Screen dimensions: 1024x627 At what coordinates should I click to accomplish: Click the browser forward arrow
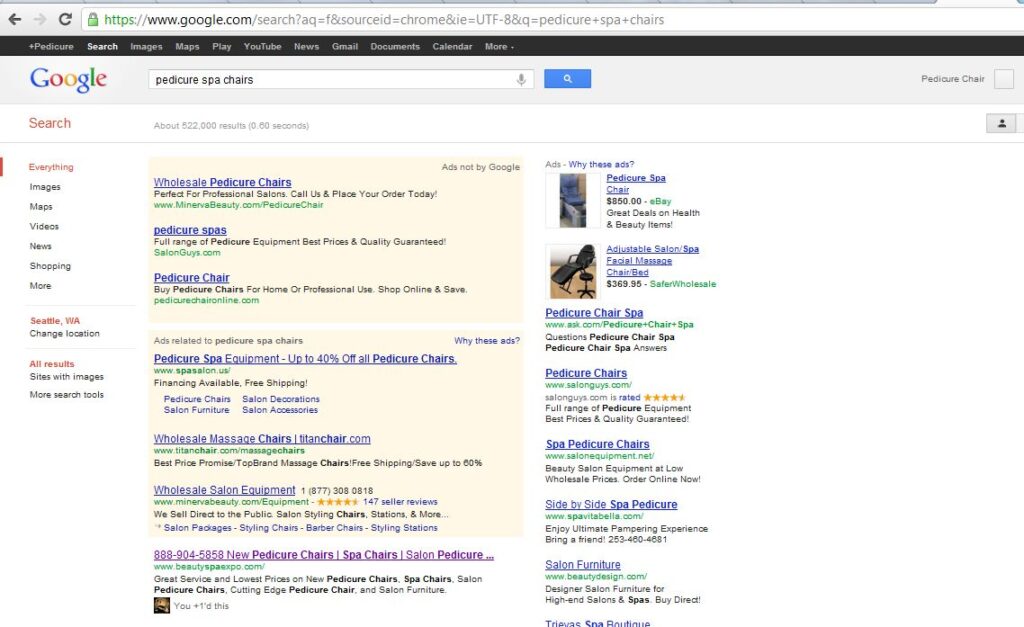(x=39, y=19)
